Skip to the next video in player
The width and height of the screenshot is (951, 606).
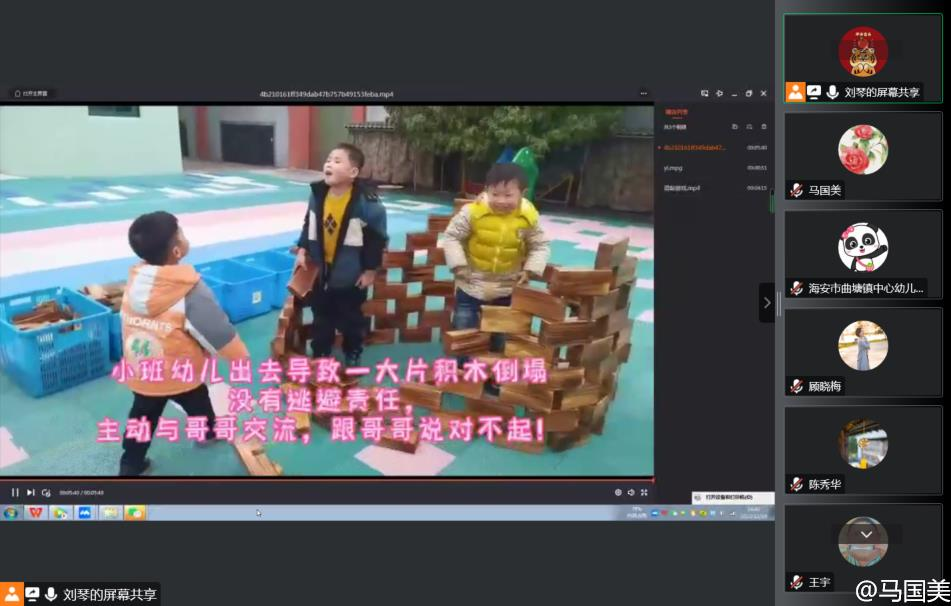click(31, 492)
